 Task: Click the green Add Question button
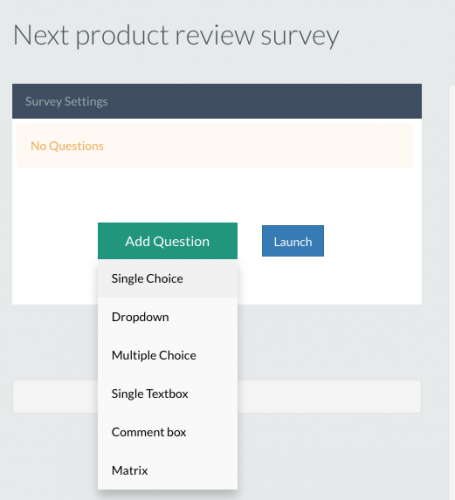[168, 241]
